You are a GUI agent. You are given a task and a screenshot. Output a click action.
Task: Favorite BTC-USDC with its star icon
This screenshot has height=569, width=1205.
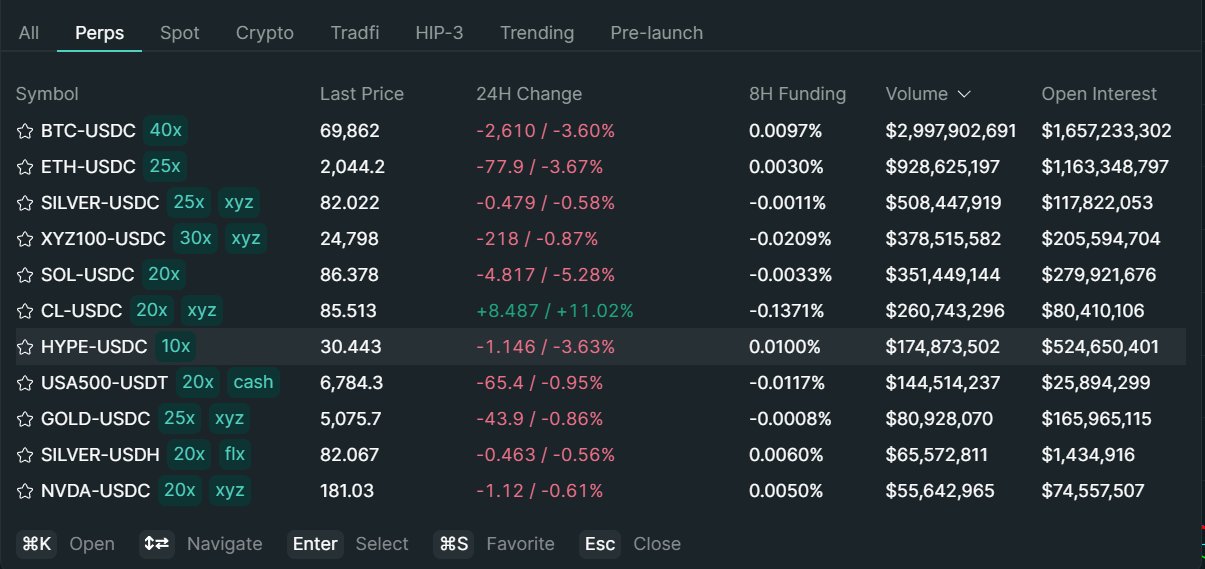coord(25,131)
